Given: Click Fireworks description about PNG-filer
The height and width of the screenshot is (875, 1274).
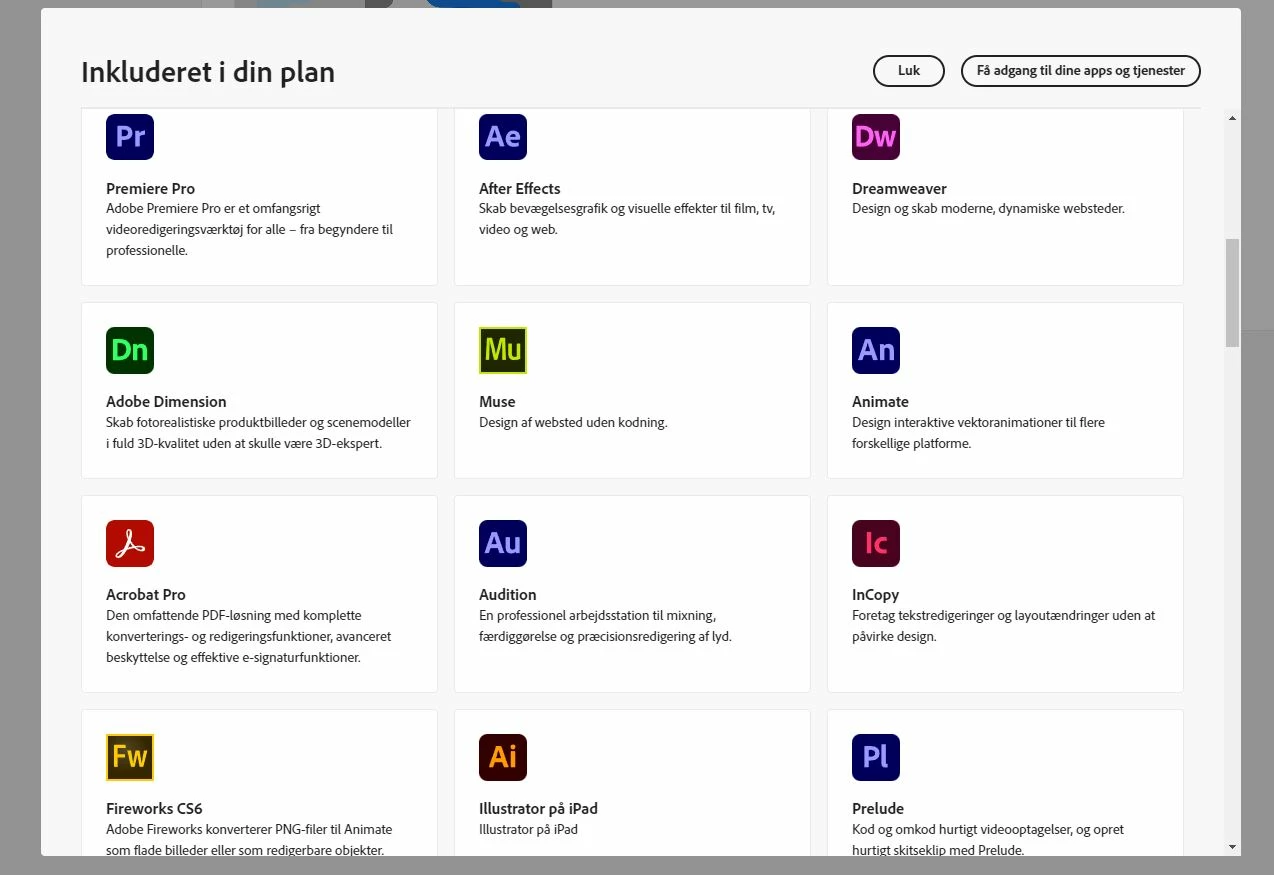Looking at the screenshot, I should pos(249,839).
